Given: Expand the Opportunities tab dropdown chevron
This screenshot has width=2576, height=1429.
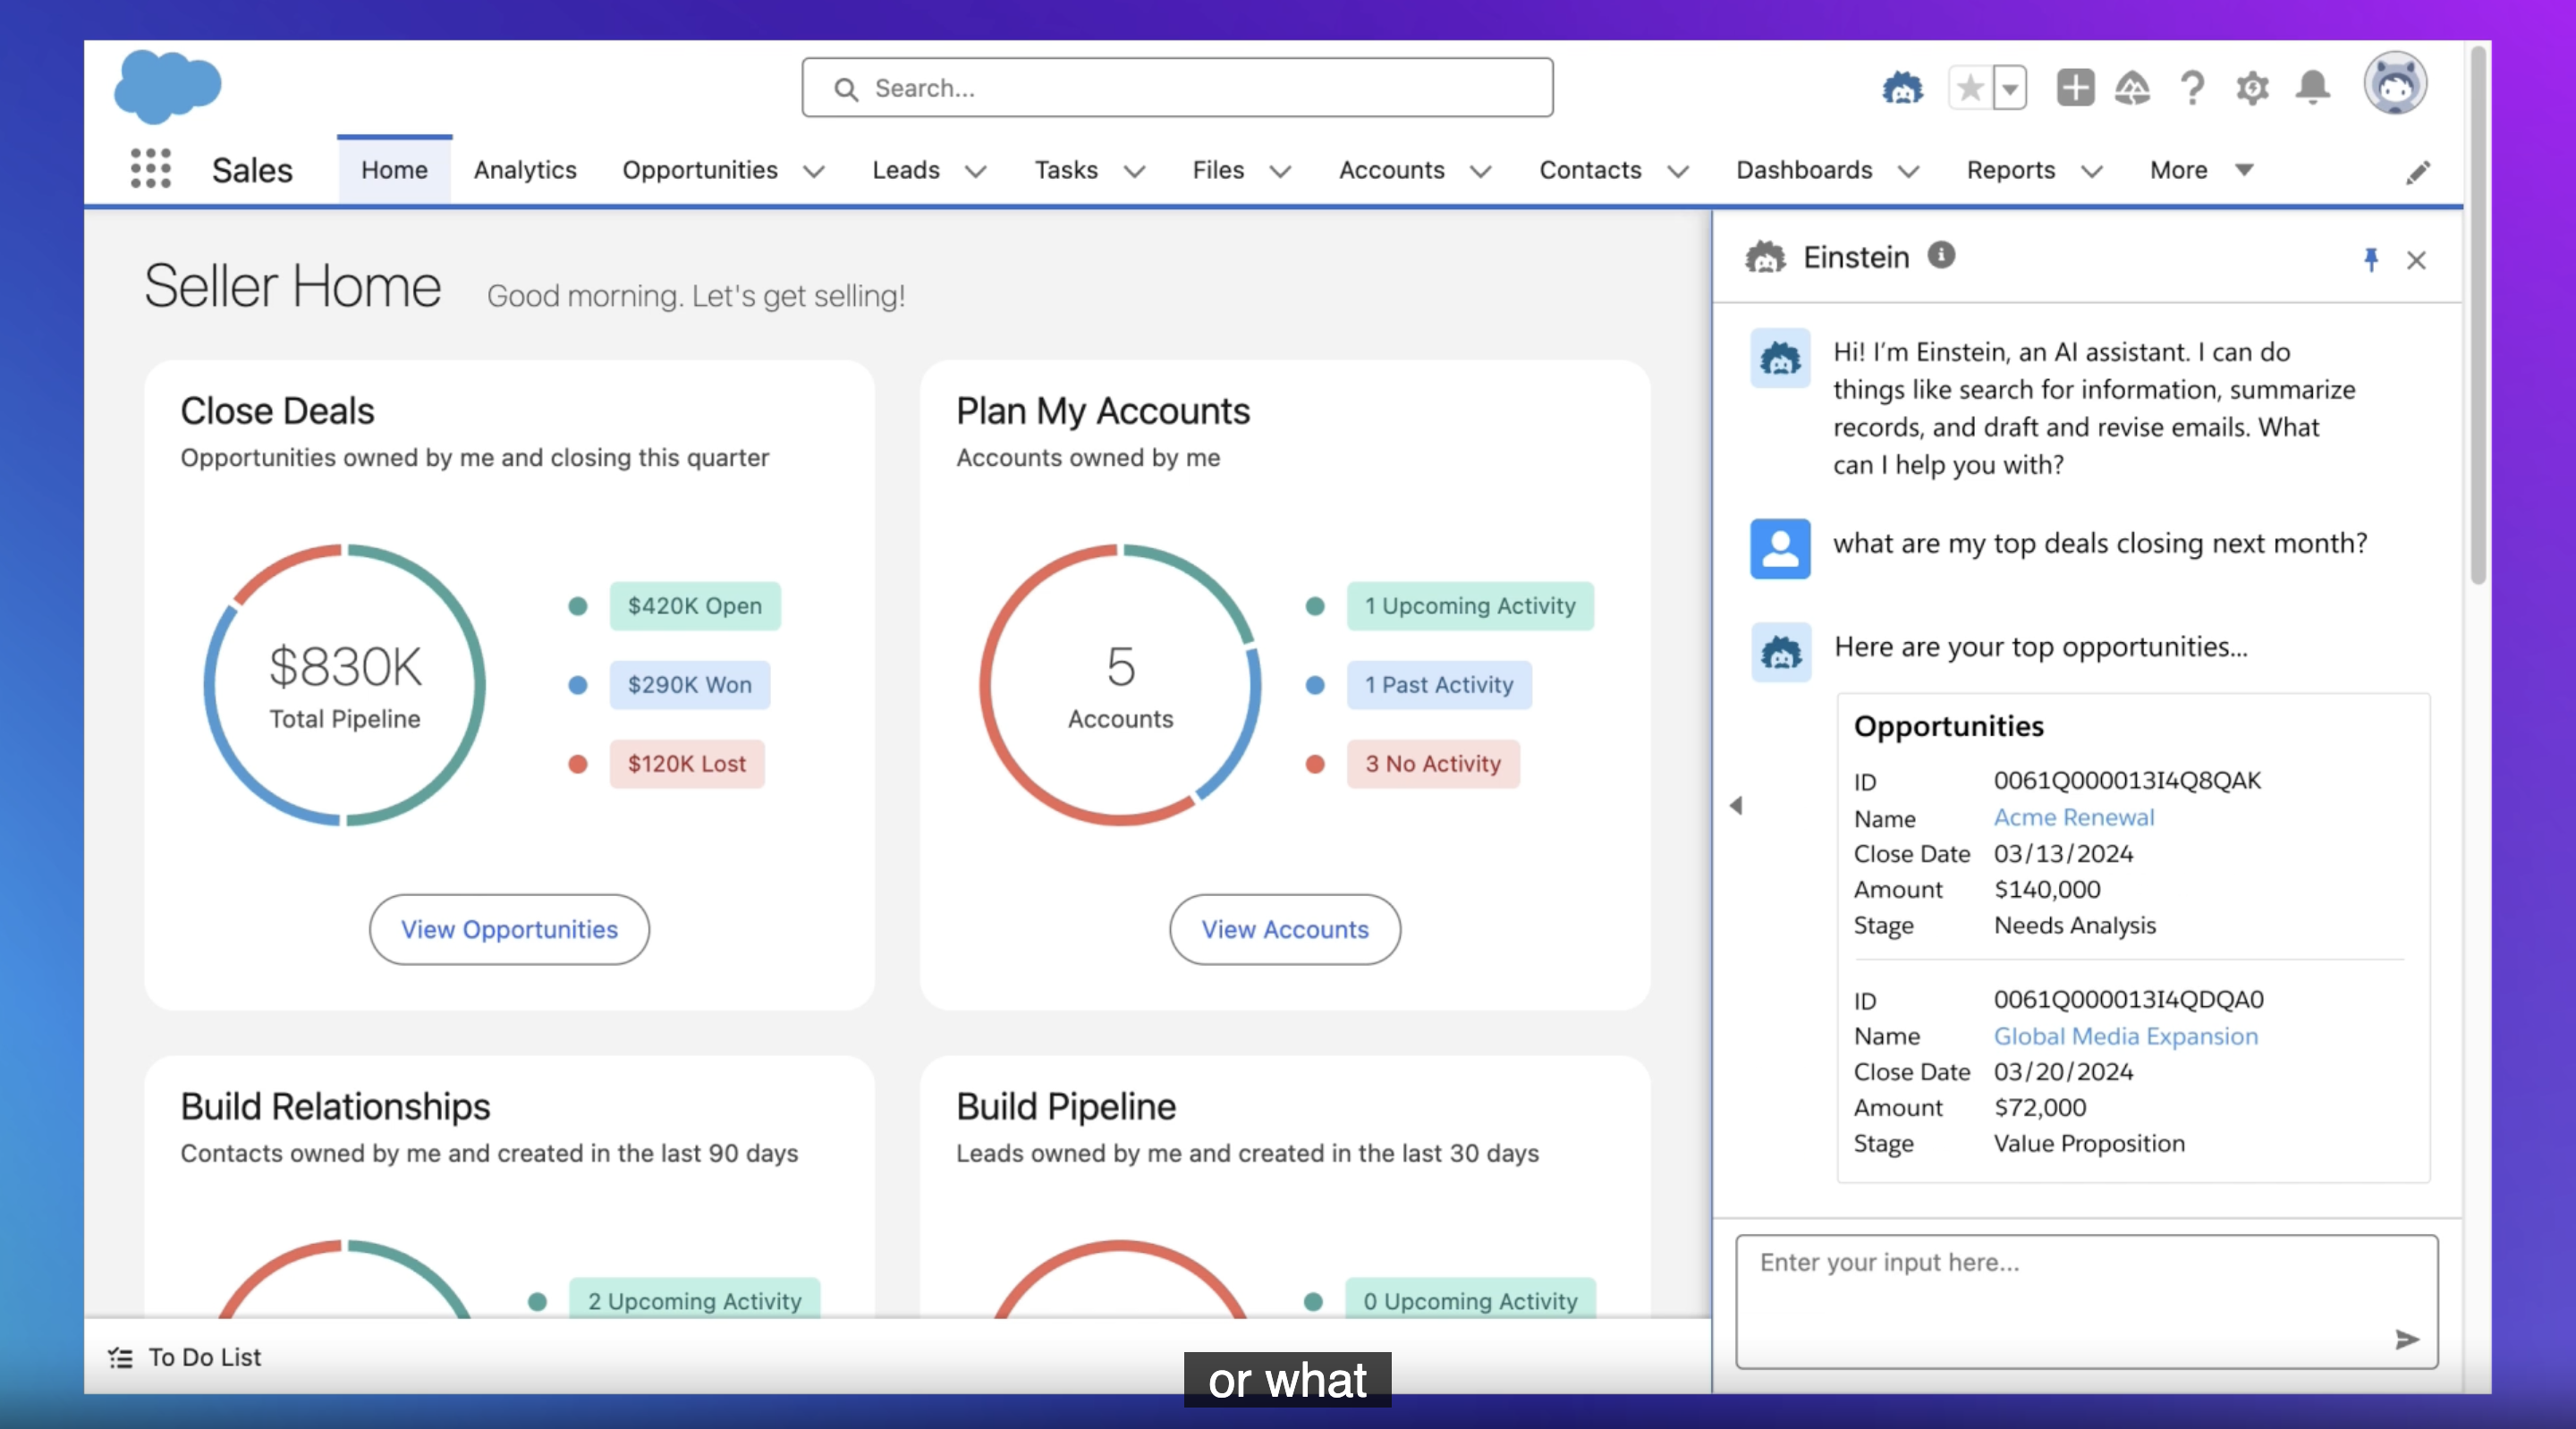Looking at the screenshot, I should coord(814,171).
